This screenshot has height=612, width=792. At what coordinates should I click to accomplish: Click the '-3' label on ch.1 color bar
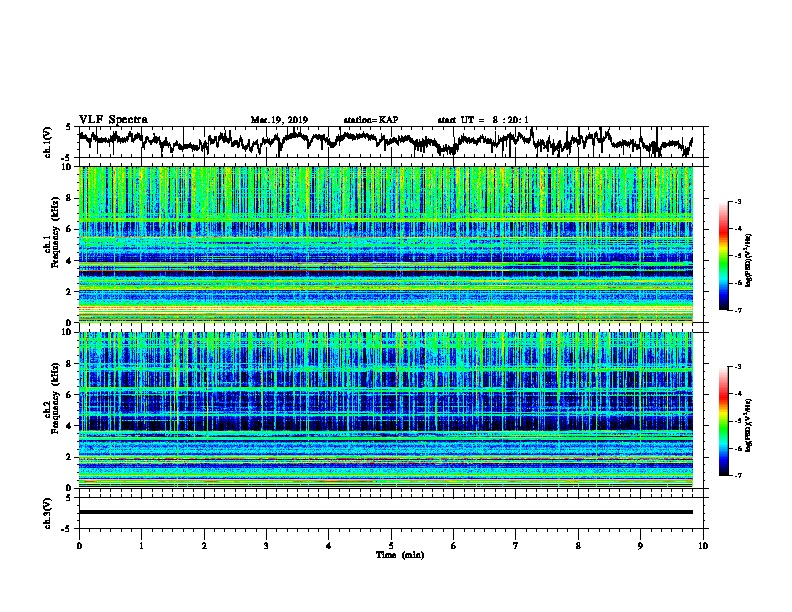pos(737,201)
